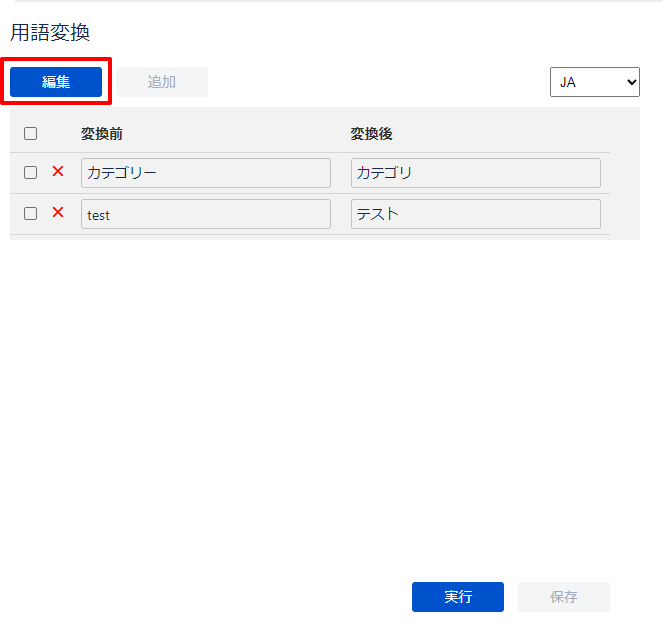This screenshot has width=663, height=634.
Task: Click the greyed-out 追加 button
Action: click(x=162, y=82)
